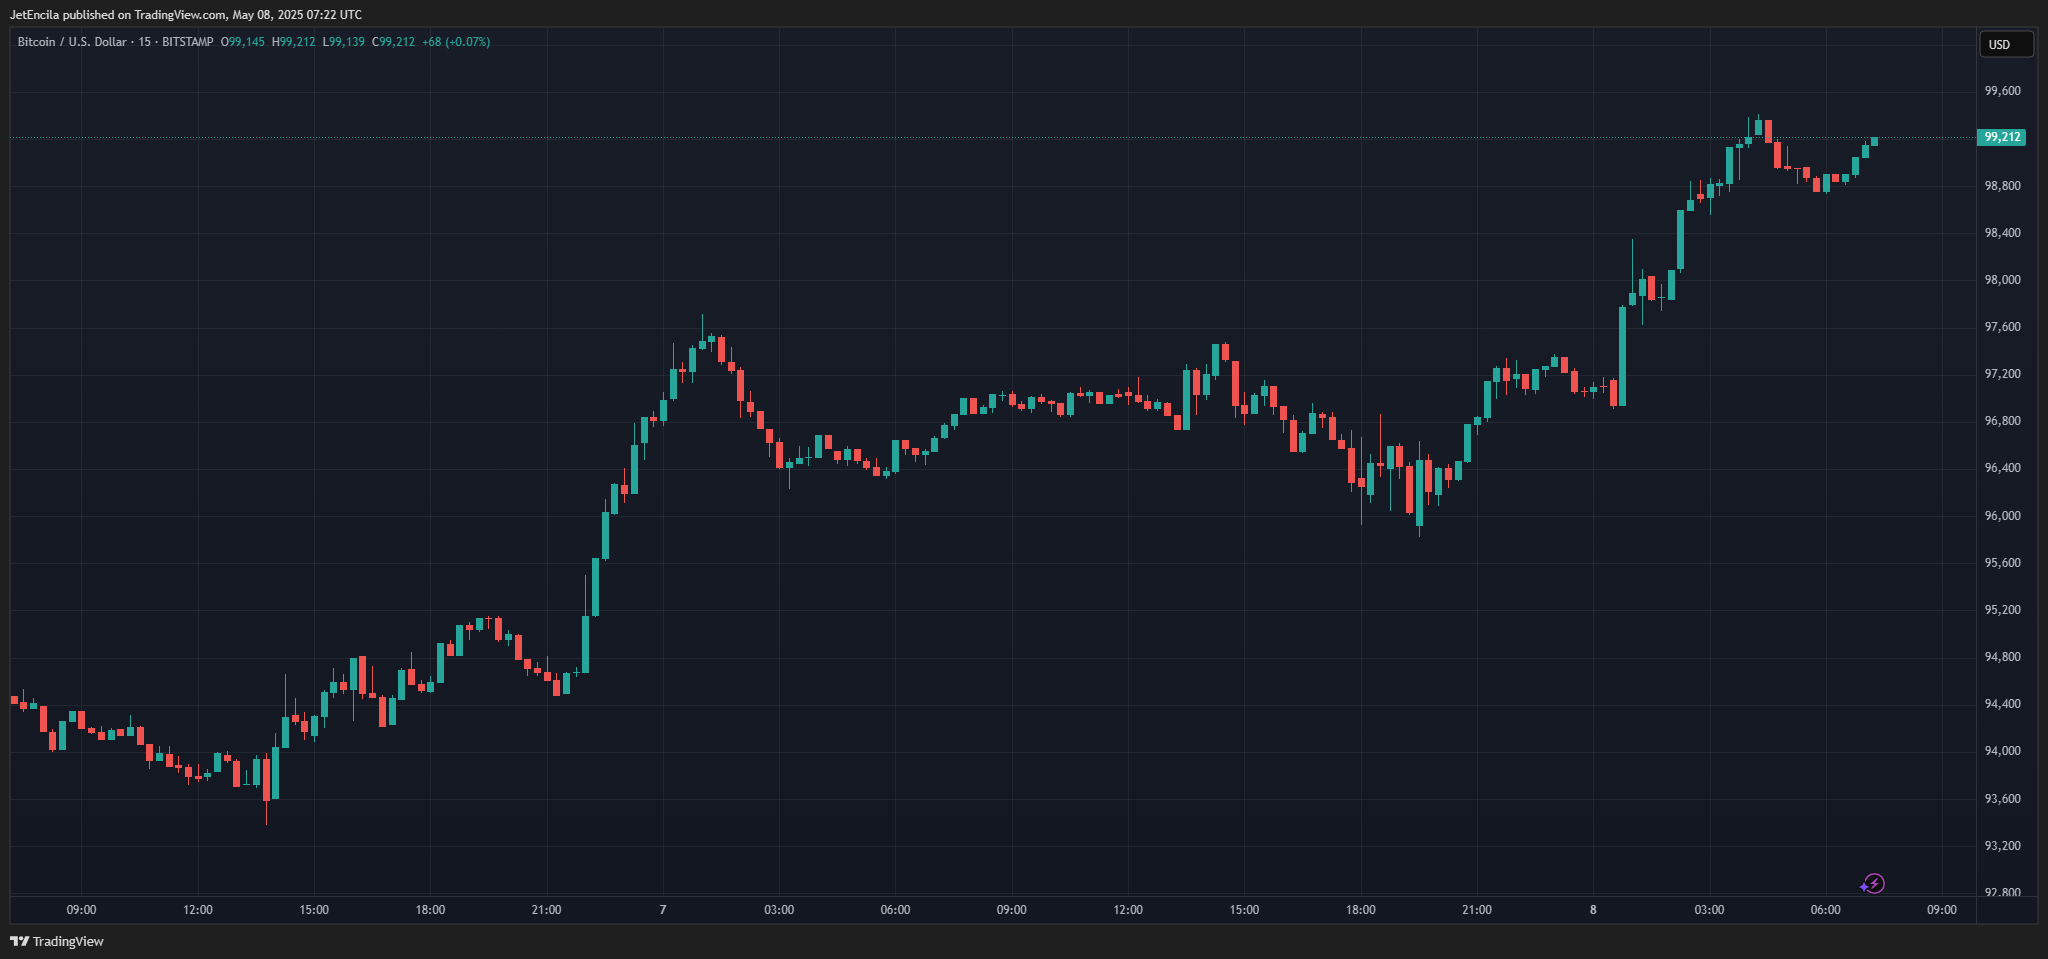Click the 96,000 price axis label
This screenshot has width=2048, height=959.
[x=2002, y=516]
